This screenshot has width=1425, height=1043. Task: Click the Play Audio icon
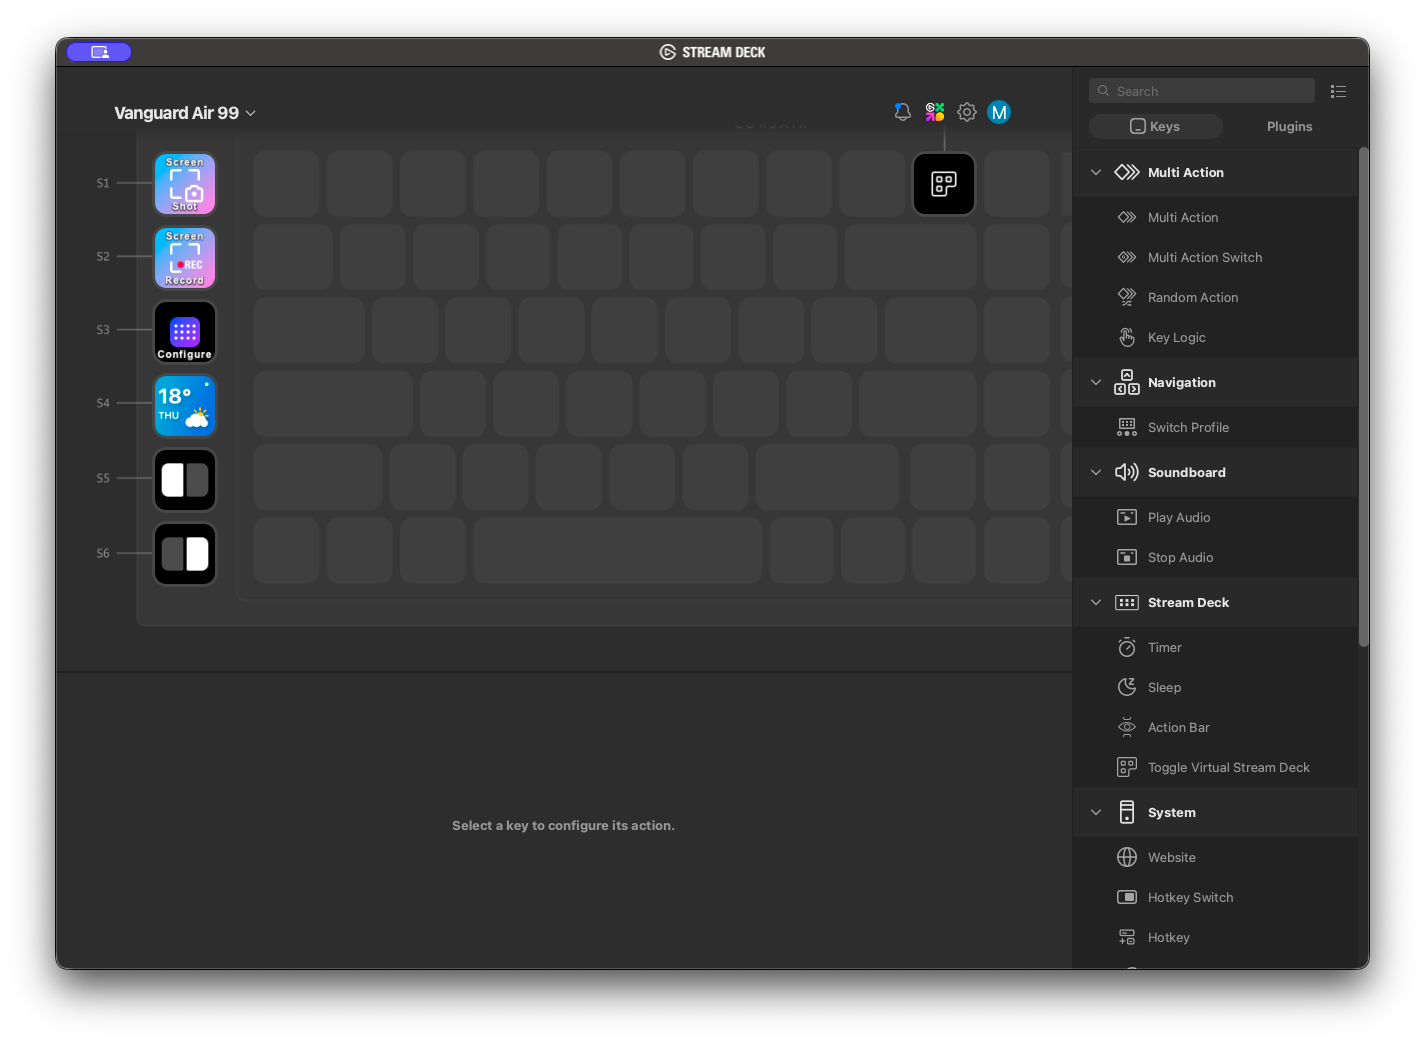click(x=1127, y=517)
